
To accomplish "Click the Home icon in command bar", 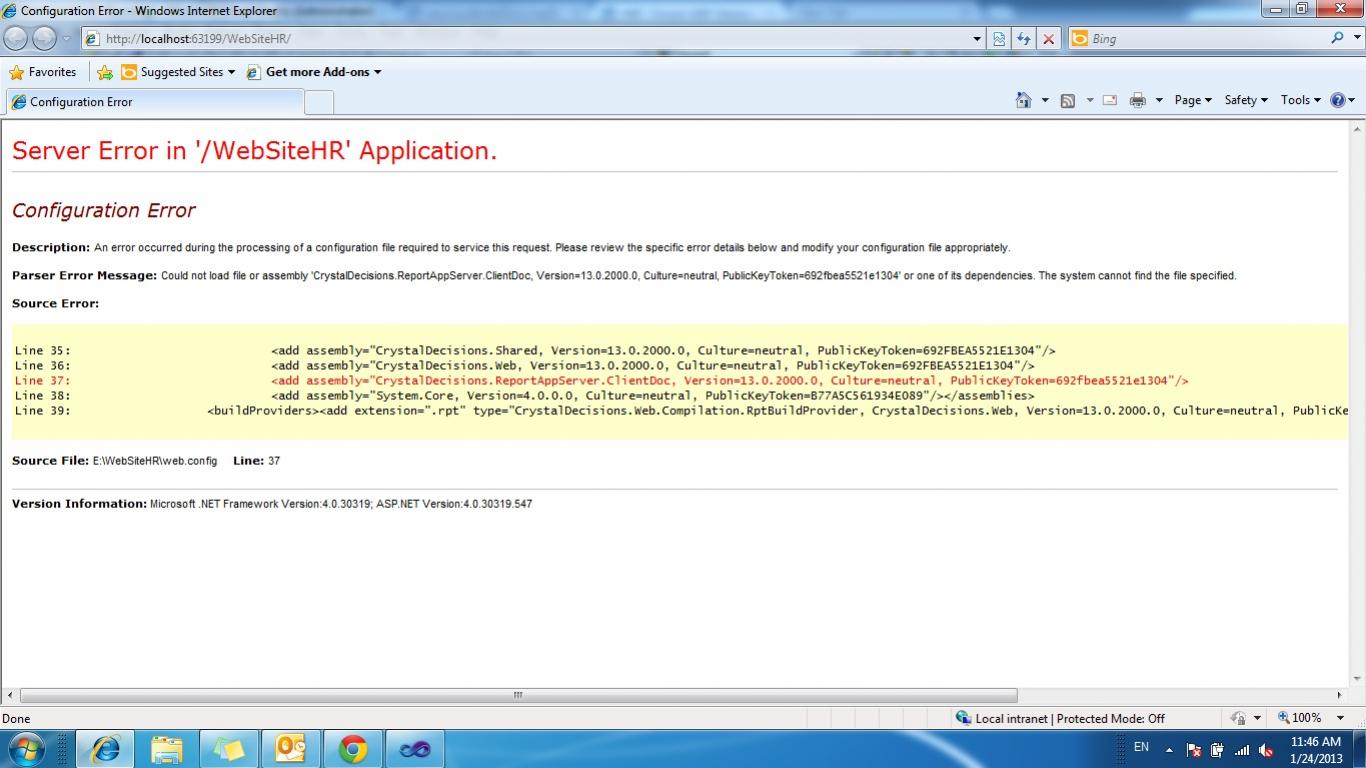I will [x=1023, y=100].
